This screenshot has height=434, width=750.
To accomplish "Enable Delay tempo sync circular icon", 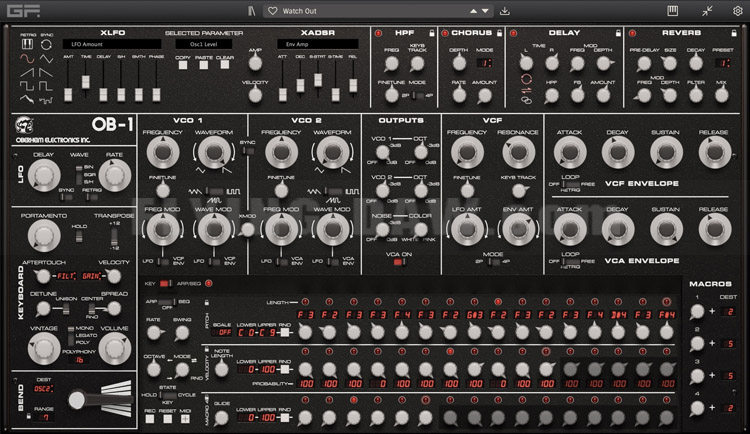I will coord(526,78).
